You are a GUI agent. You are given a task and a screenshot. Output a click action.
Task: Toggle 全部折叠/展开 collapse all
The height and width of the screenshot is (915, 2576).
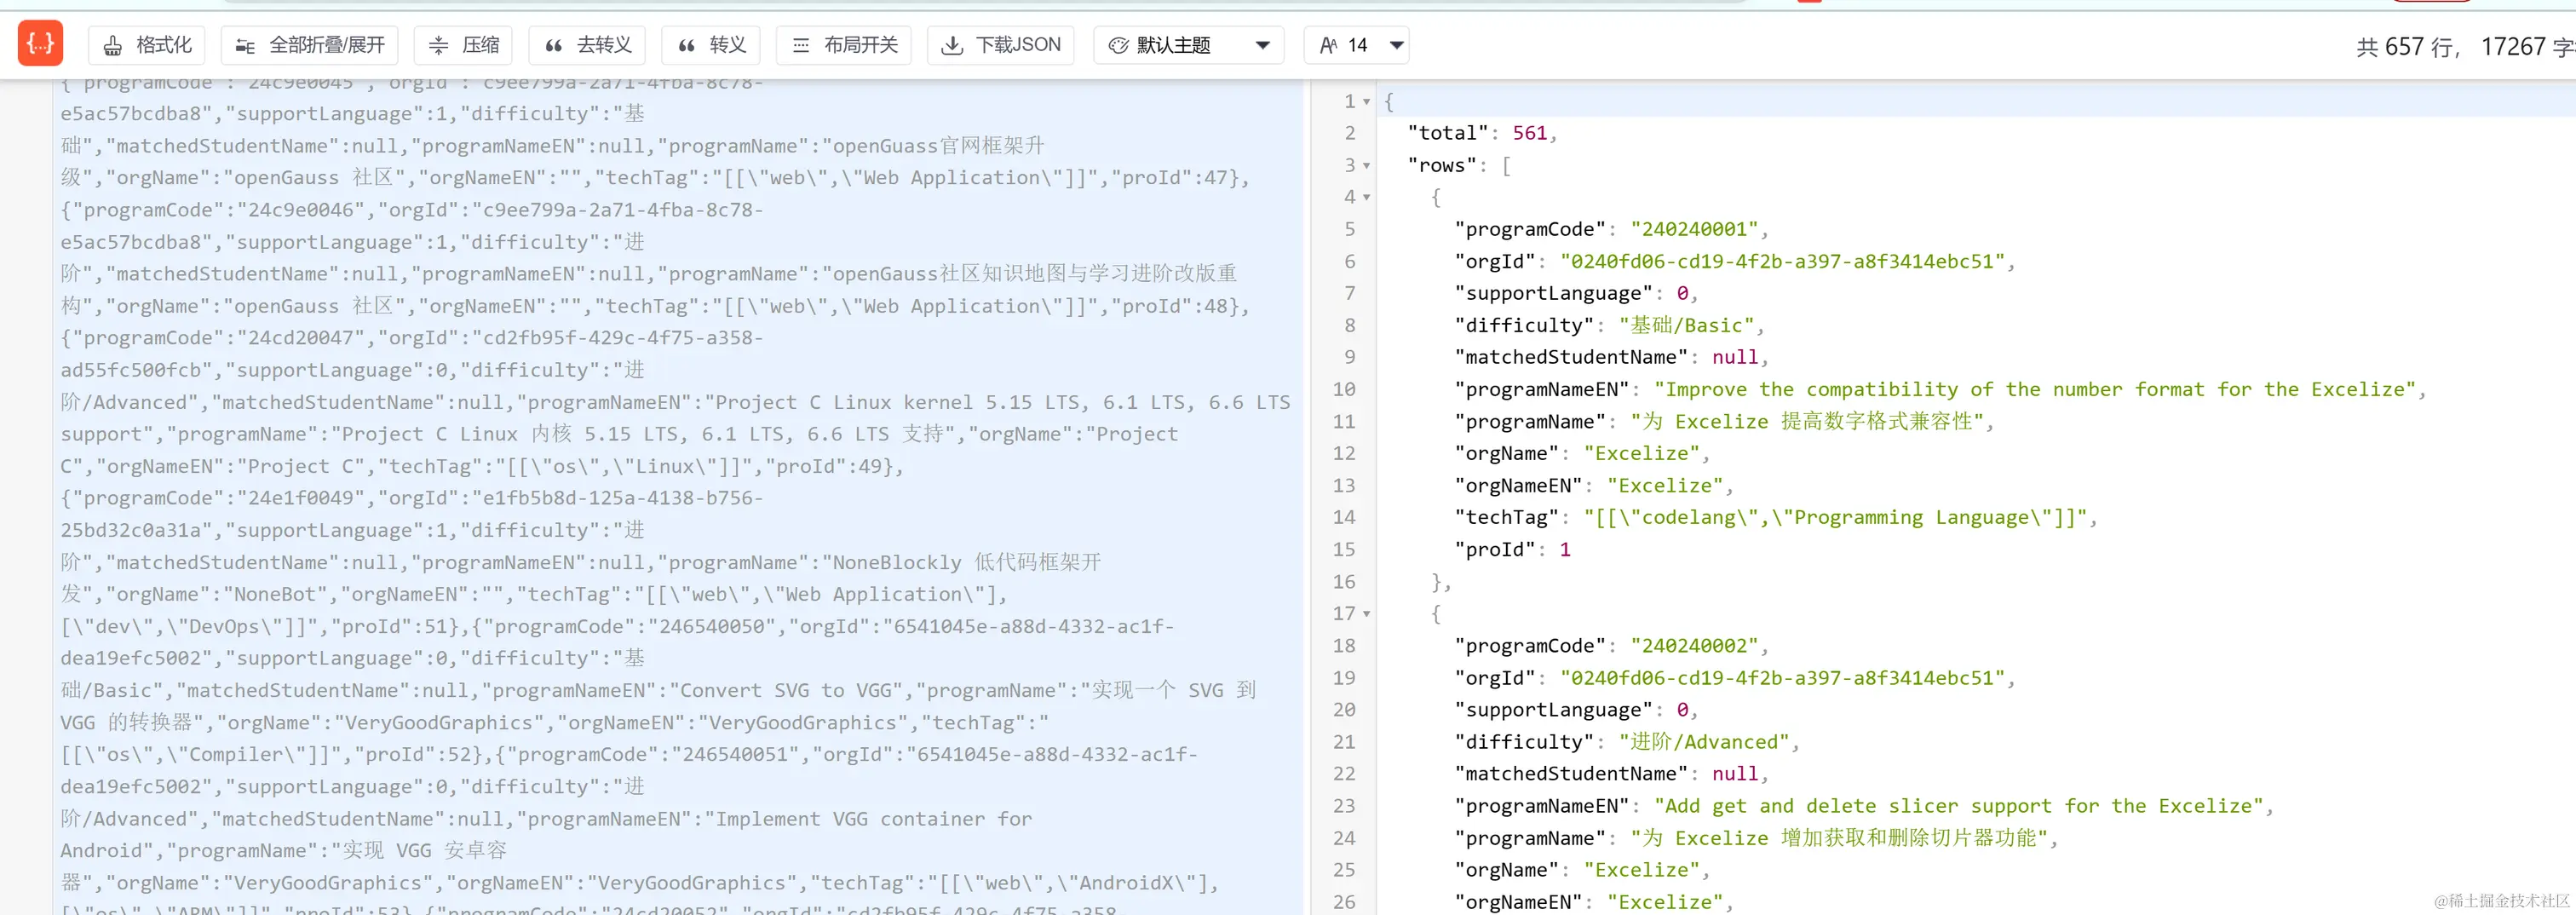[309, 45]
